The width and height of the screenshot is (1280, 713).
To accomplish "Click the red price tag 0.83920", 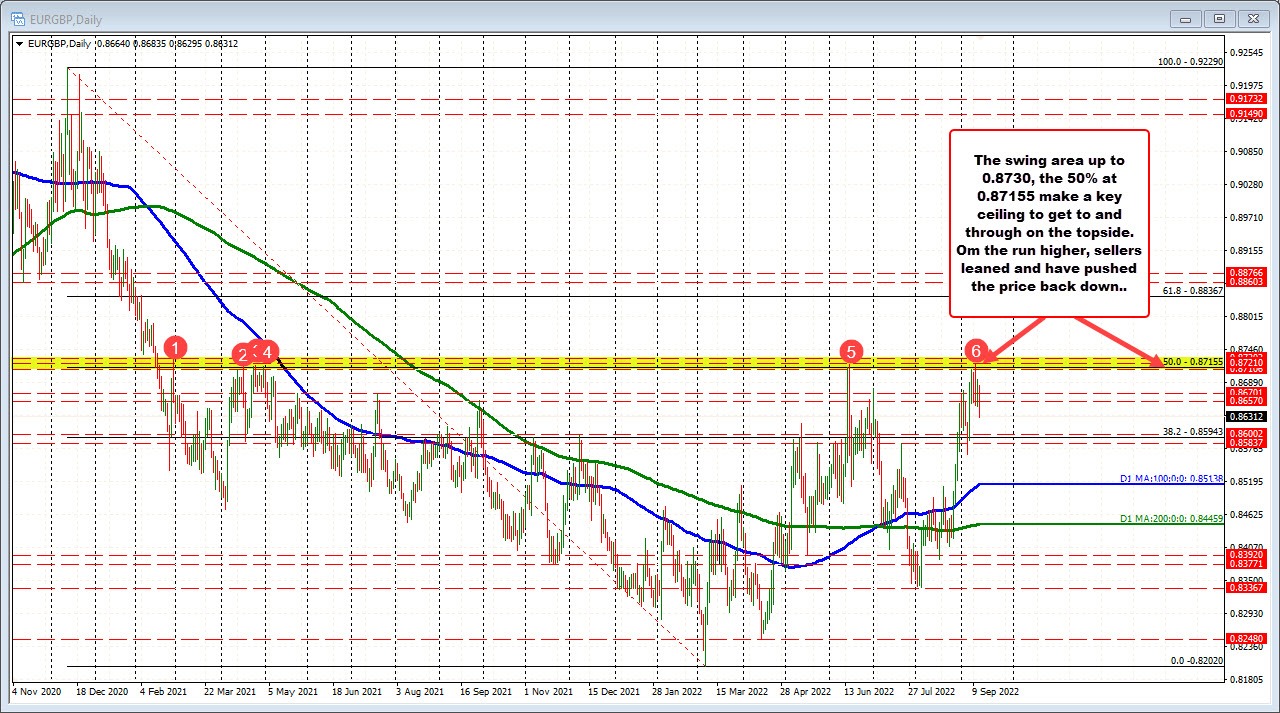I will click(x=1247, y=554).
